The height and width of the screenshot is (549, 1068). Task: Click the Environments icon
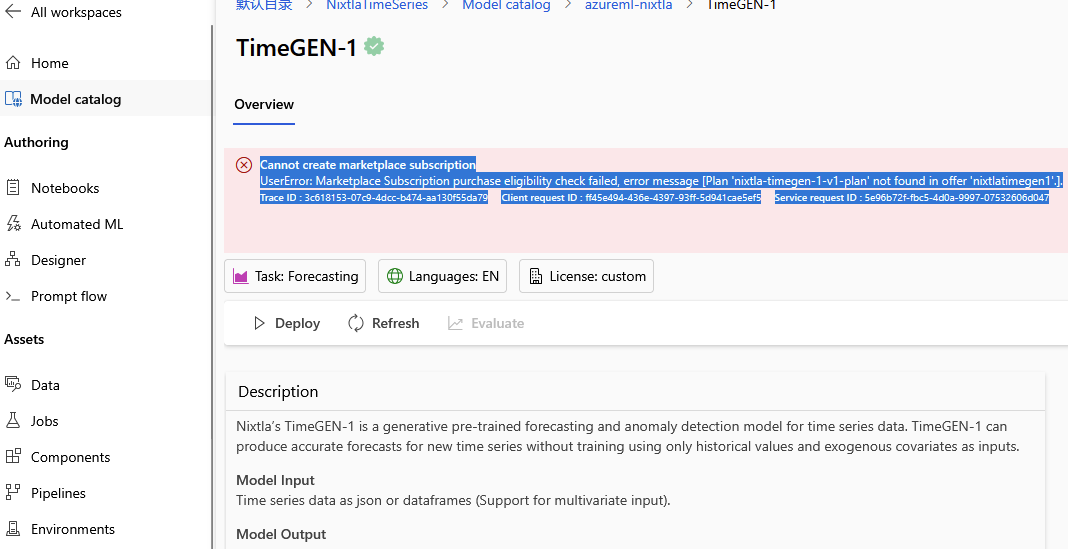click(x=13, y=529)
